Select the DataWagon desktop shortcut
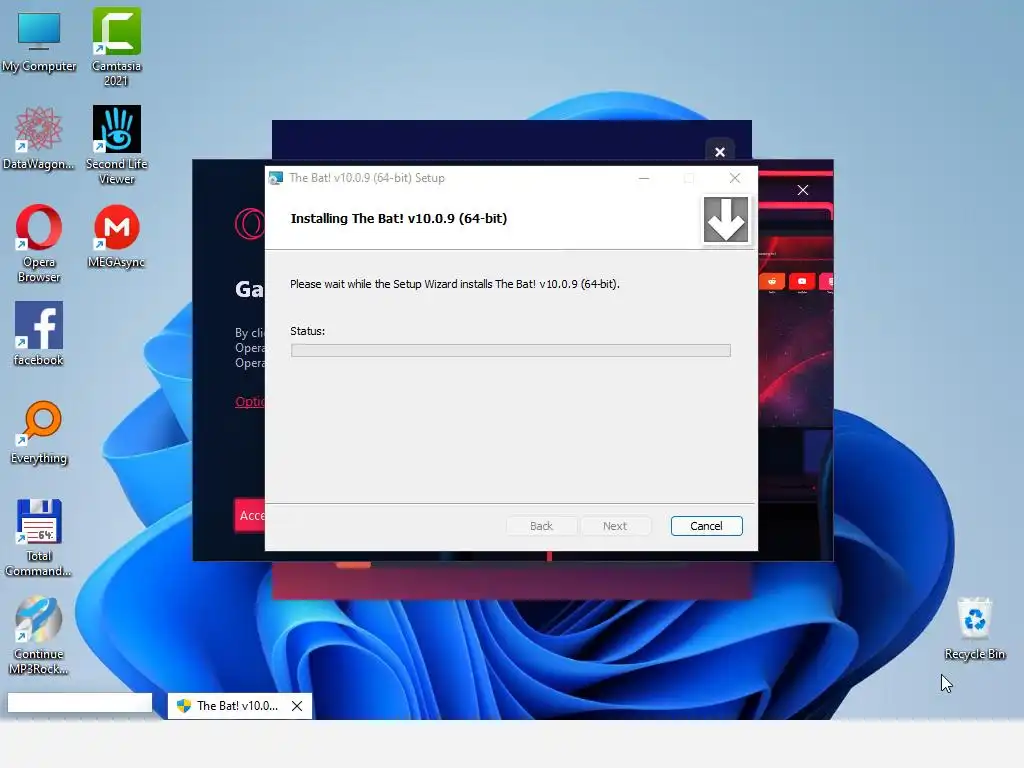Viewport: 1024px width, 768px height. pos(39,138)
